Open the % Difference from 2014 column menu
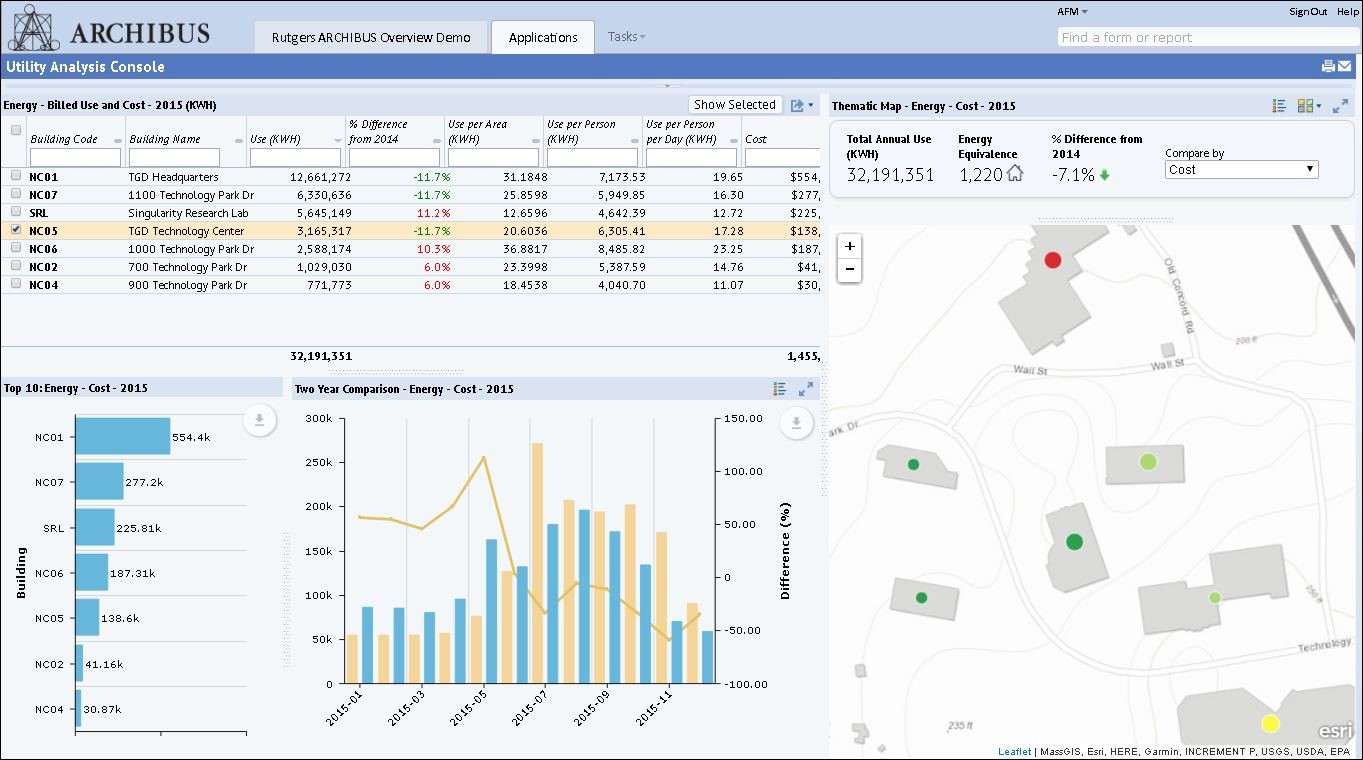1363x760 pixels. [x=437, y=141]
